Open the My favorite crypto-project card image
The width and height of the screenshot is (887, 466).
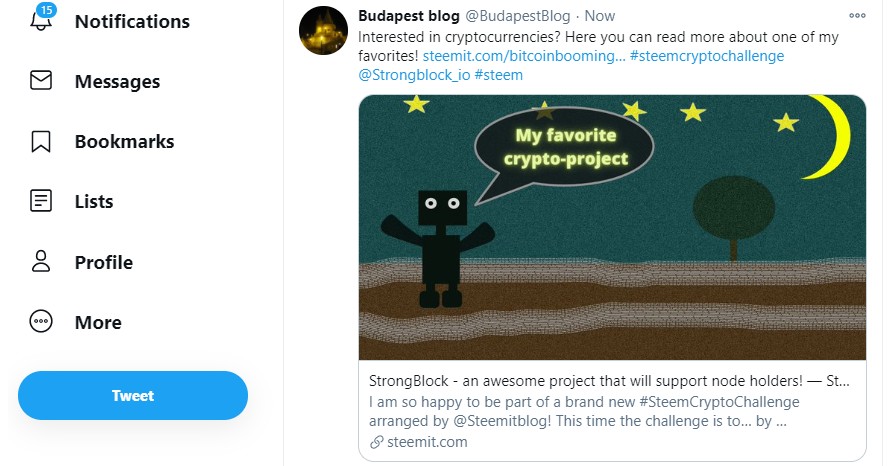click(612, 227)
